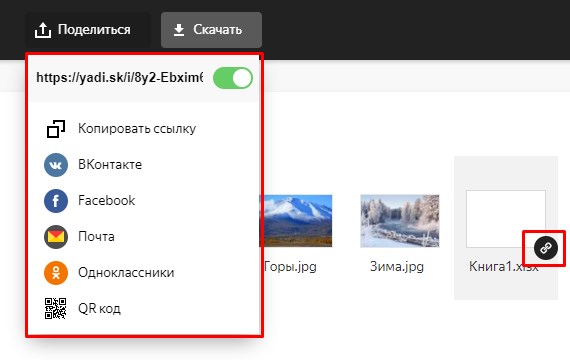Open the Поделиться share menu
The height and width of the screenshot is (360, 570).
point(88,30)
